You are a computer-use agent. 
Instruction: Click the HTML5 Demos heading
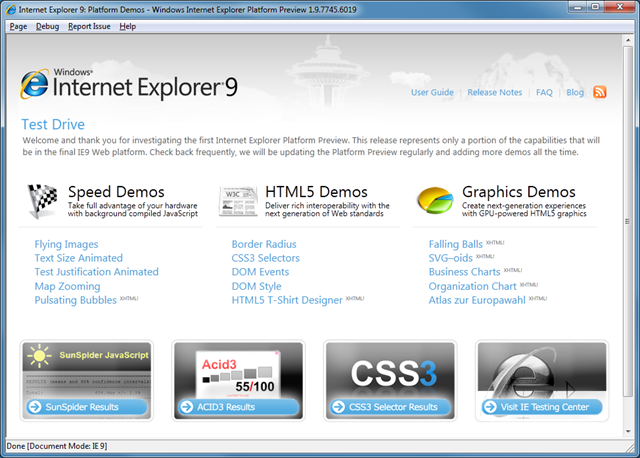pyautogui.click(x=316, y=191)
